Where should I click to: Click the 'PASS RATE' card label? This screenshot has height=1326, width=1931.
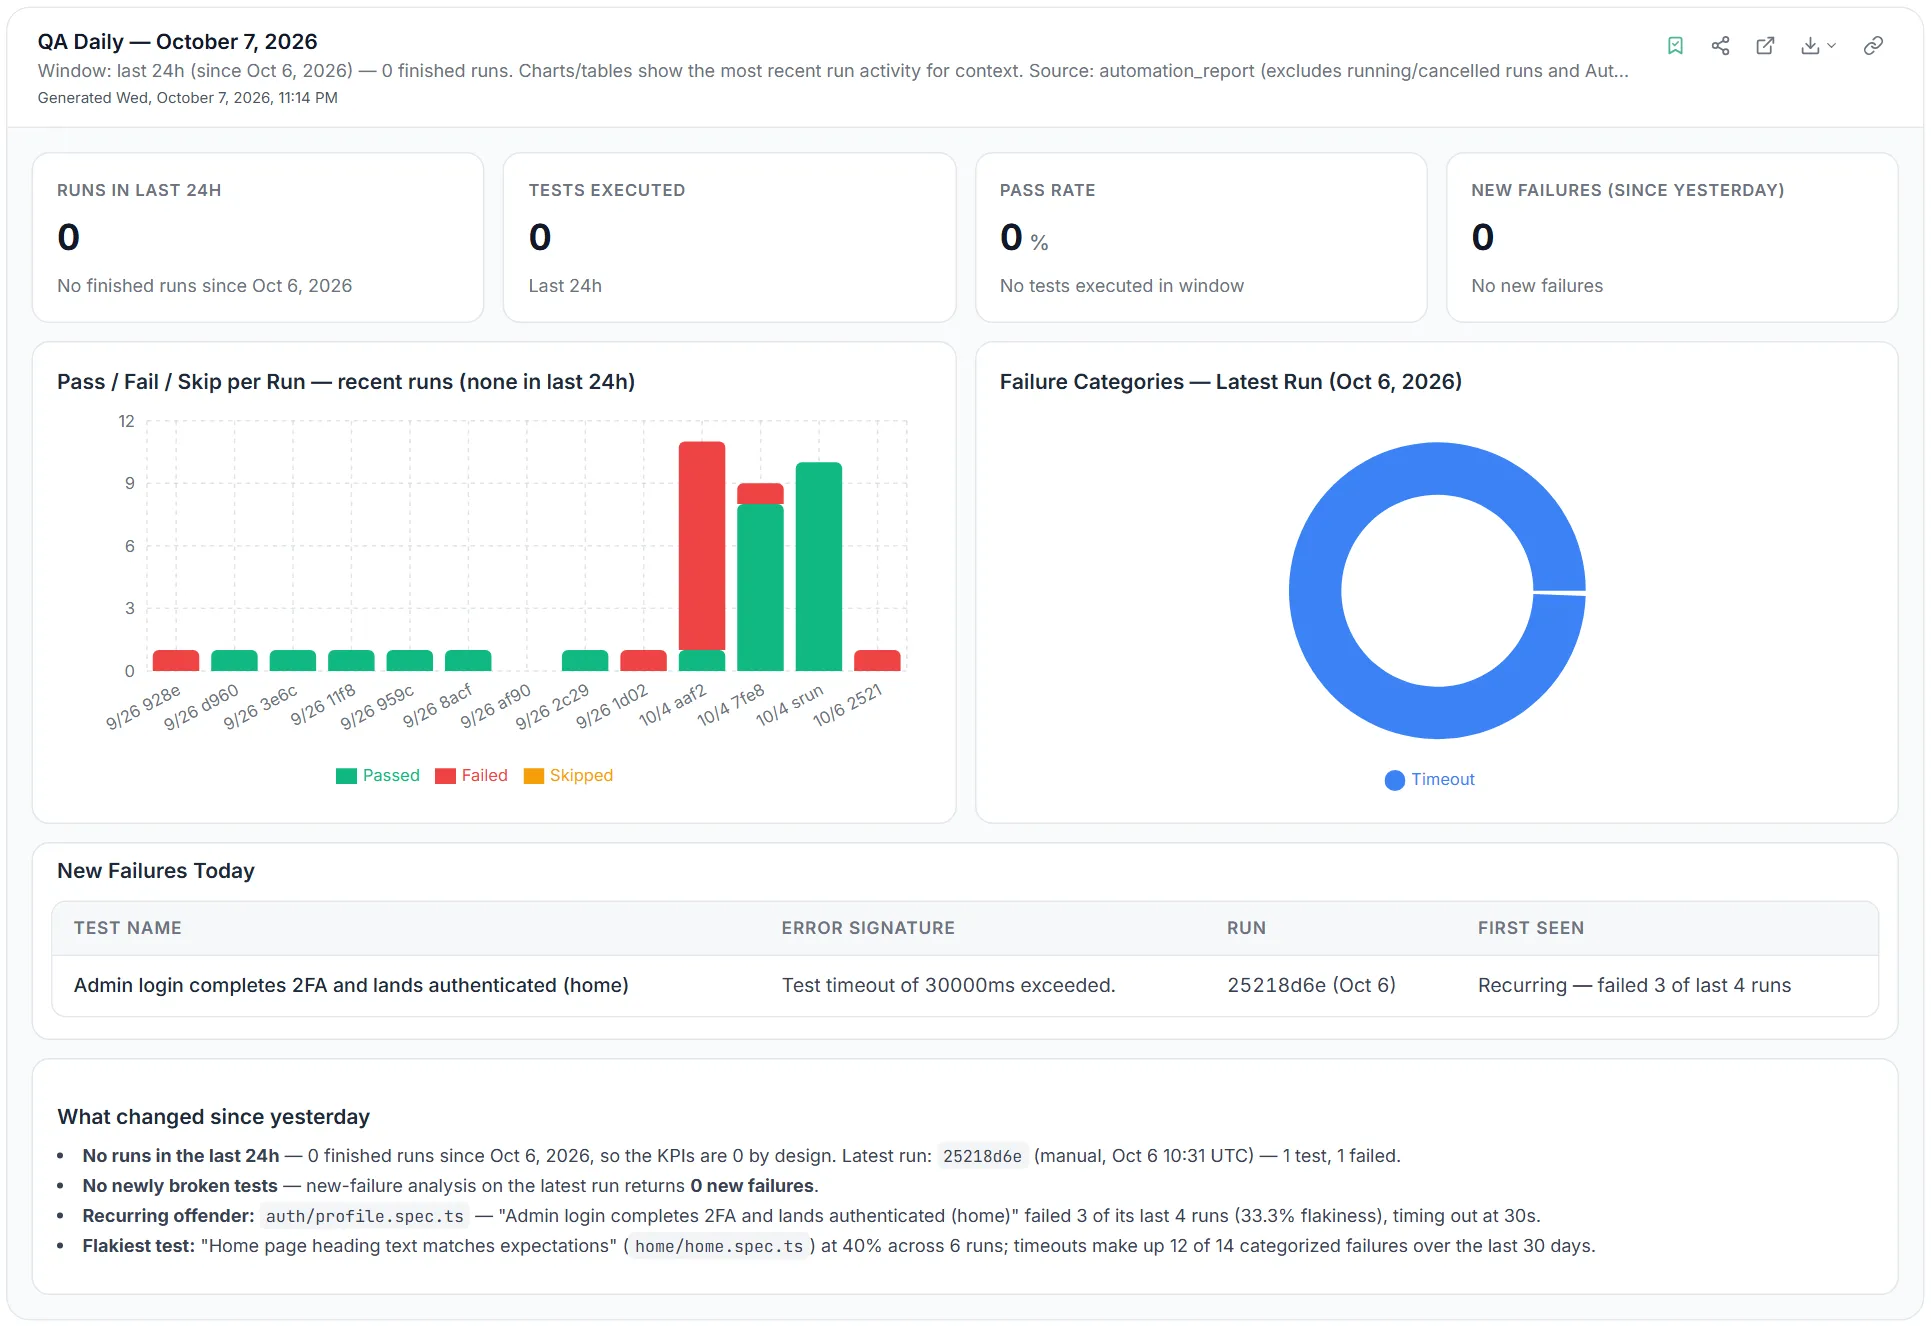click(1047, 190)
